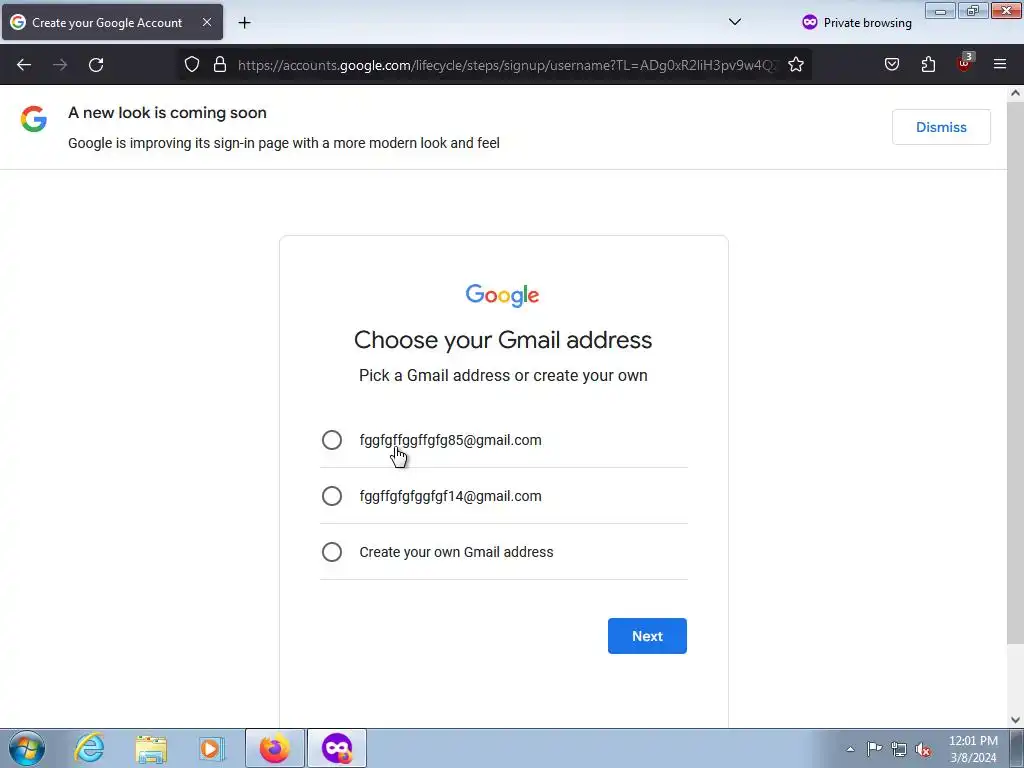The width and height of the screenshot is (1024, 768).
Task: Close the Create your Google Account tab
Action: [207, 22]
